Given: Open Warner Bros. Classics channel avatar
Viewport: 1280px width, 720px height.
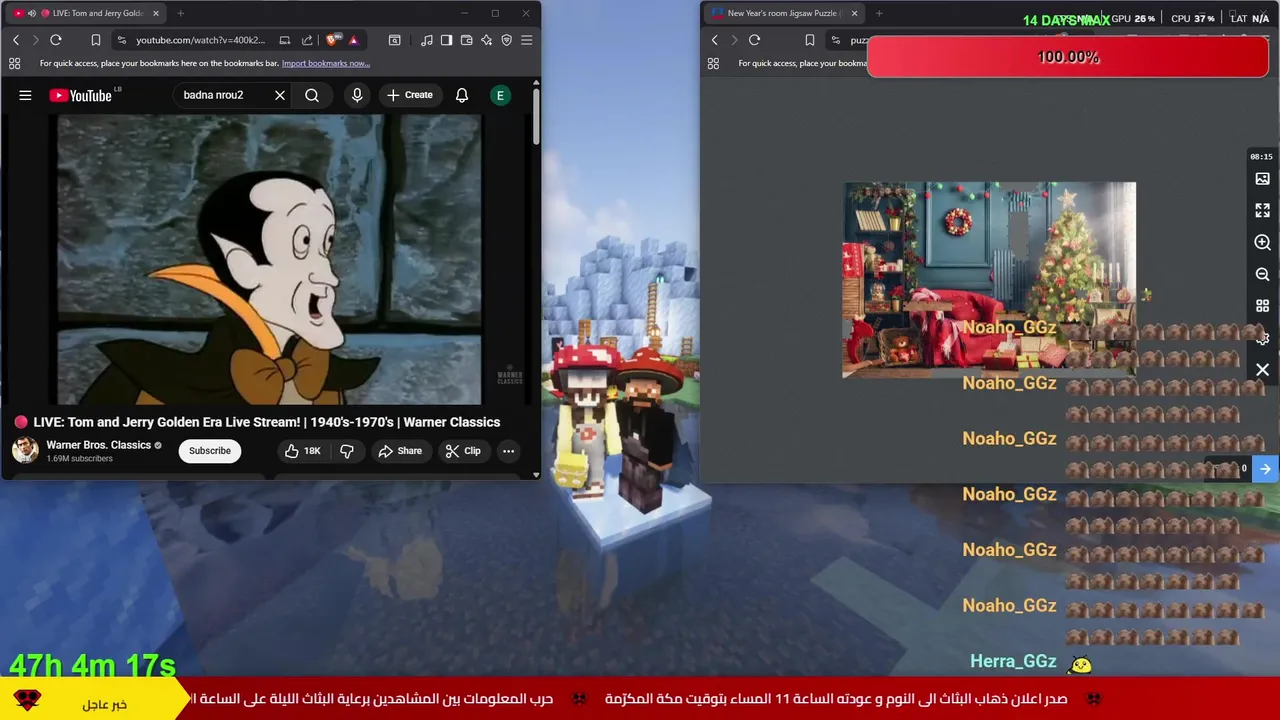Looking at the screenshot, I should click(25, 450).
